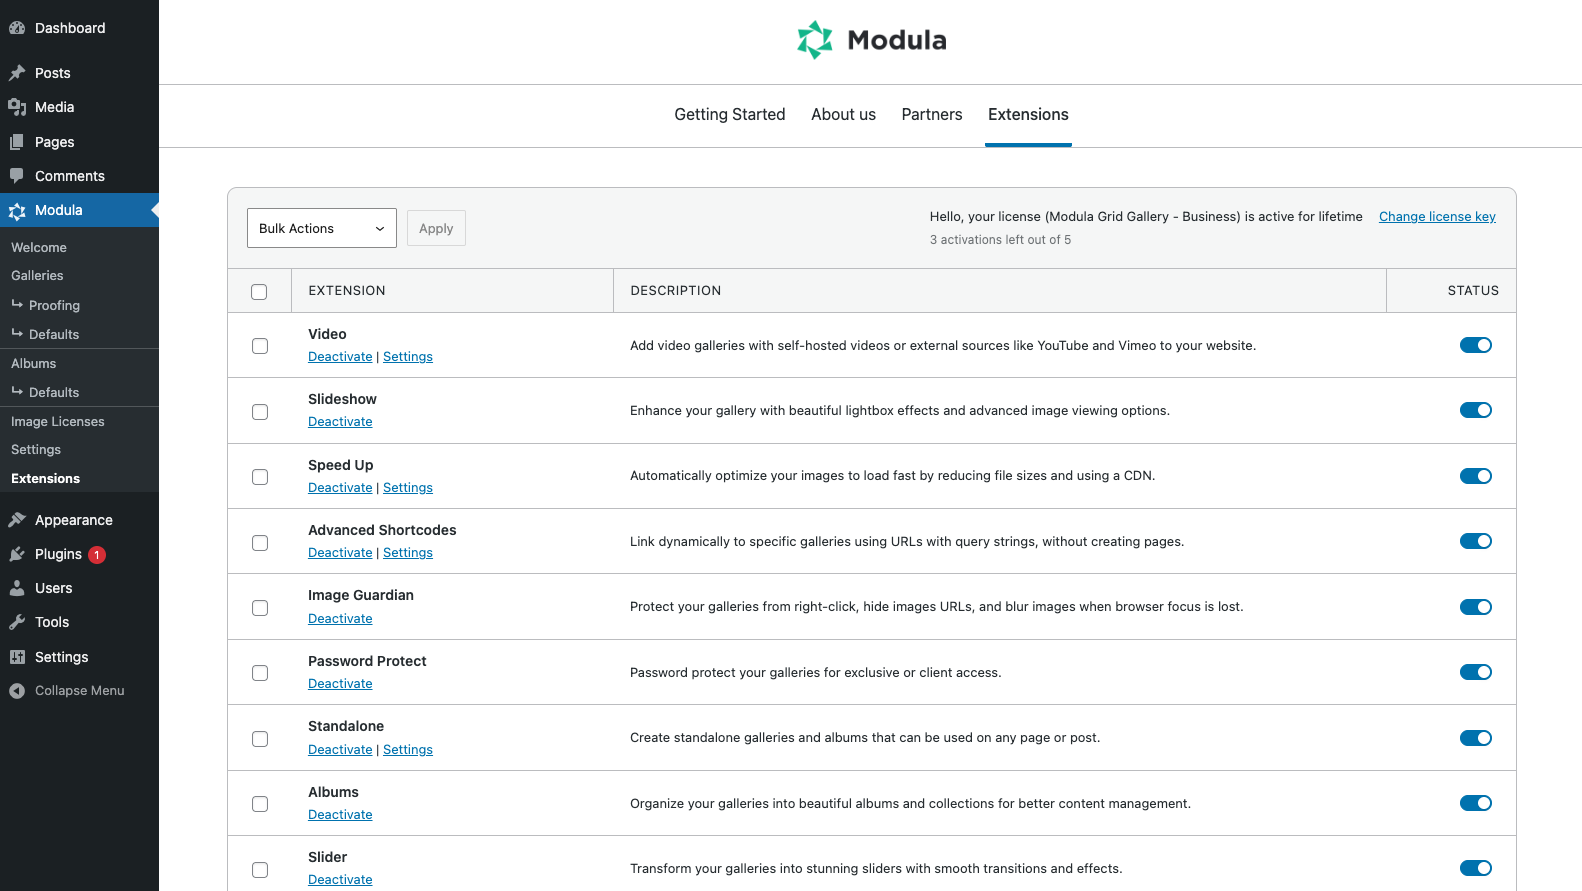Tick the select-all checkbox in table header
1582x891 pixels.
tap(259, 292)
